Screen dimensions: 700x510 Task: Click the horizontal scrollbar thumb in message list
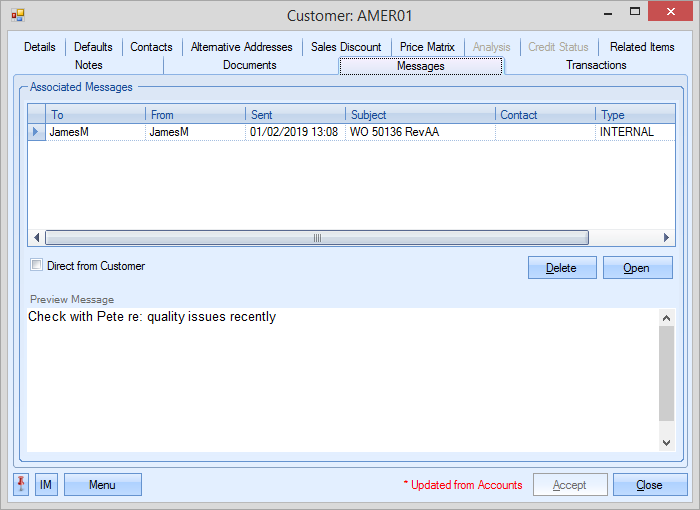pyautogui.click(x=317, y=238)
